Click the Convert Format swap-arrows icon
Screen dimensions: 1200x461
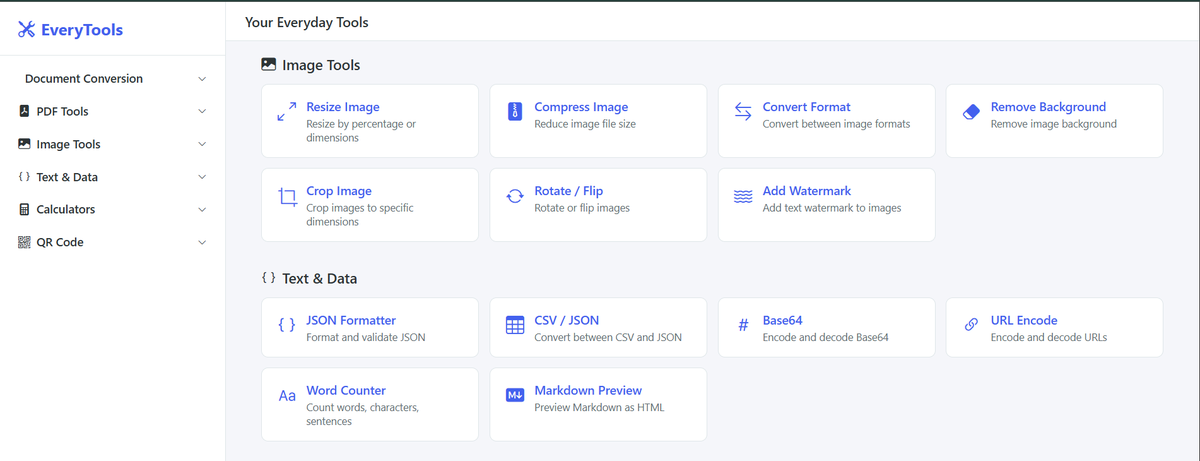pos(743,111)
